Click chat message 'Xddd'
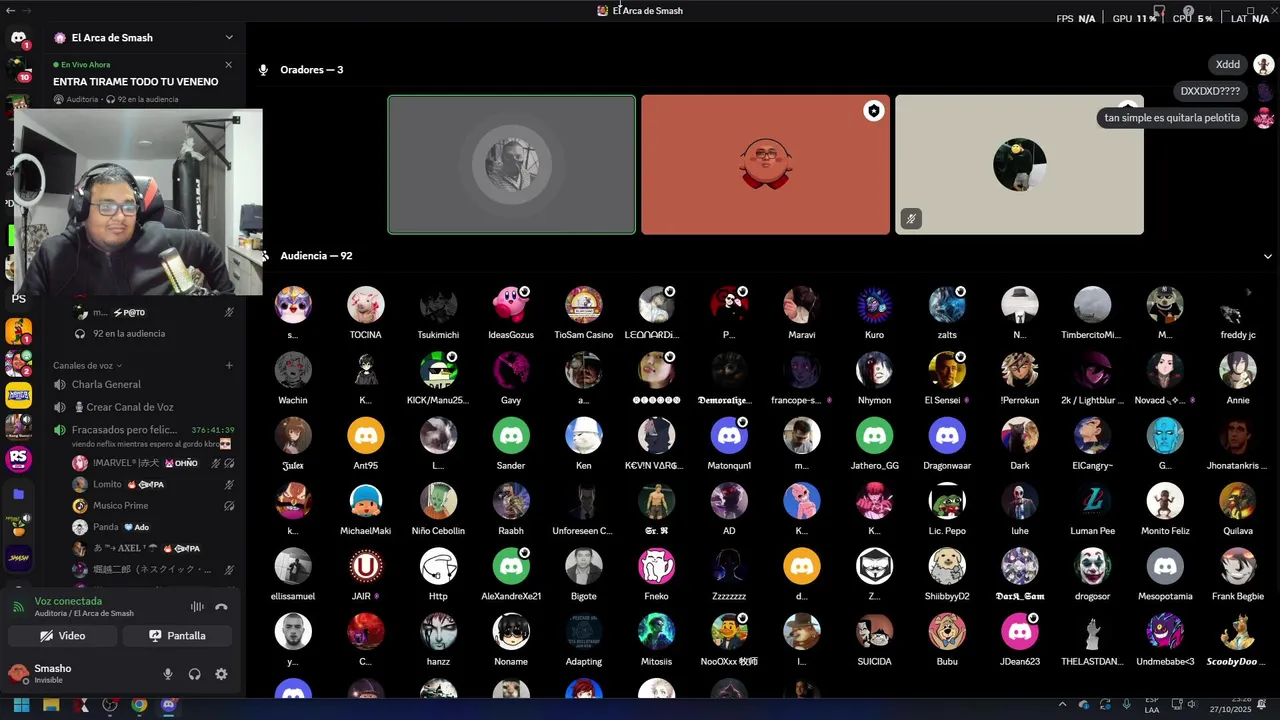This screenshot has width=1280, height=720. pos(1228,65)
